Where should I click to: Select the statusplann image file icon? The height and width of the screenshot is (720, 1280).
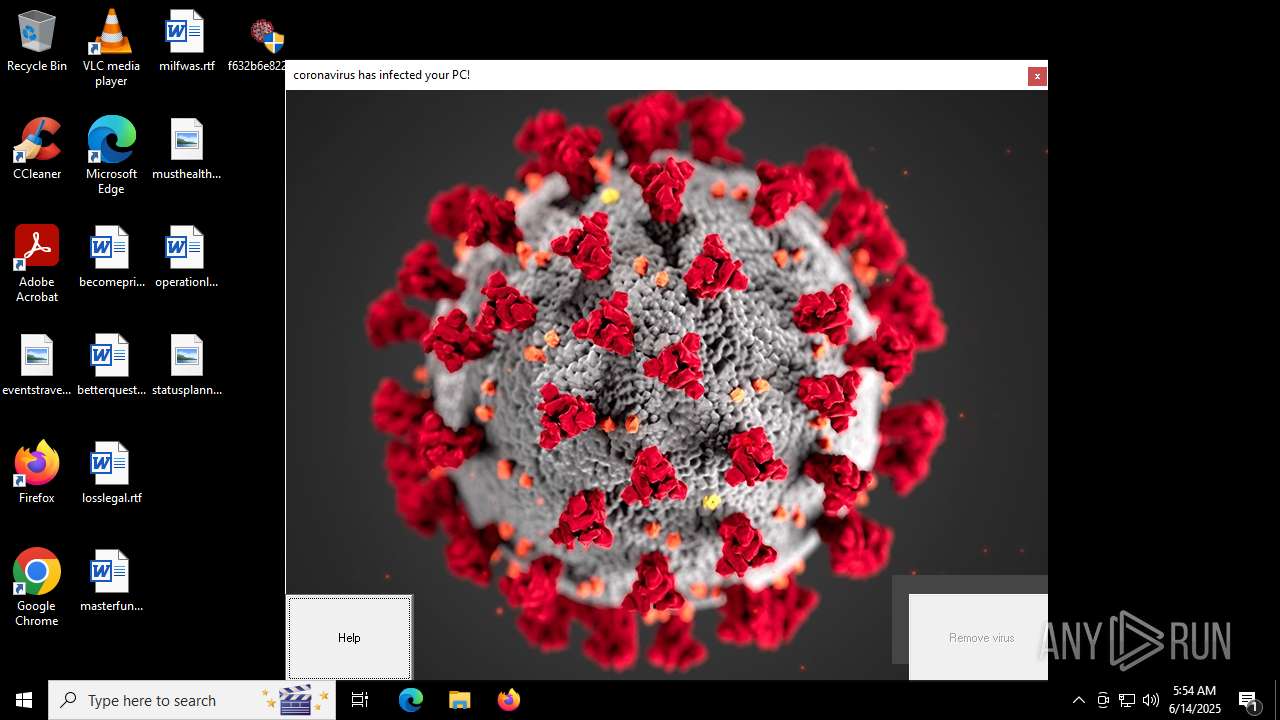(186, 365)
